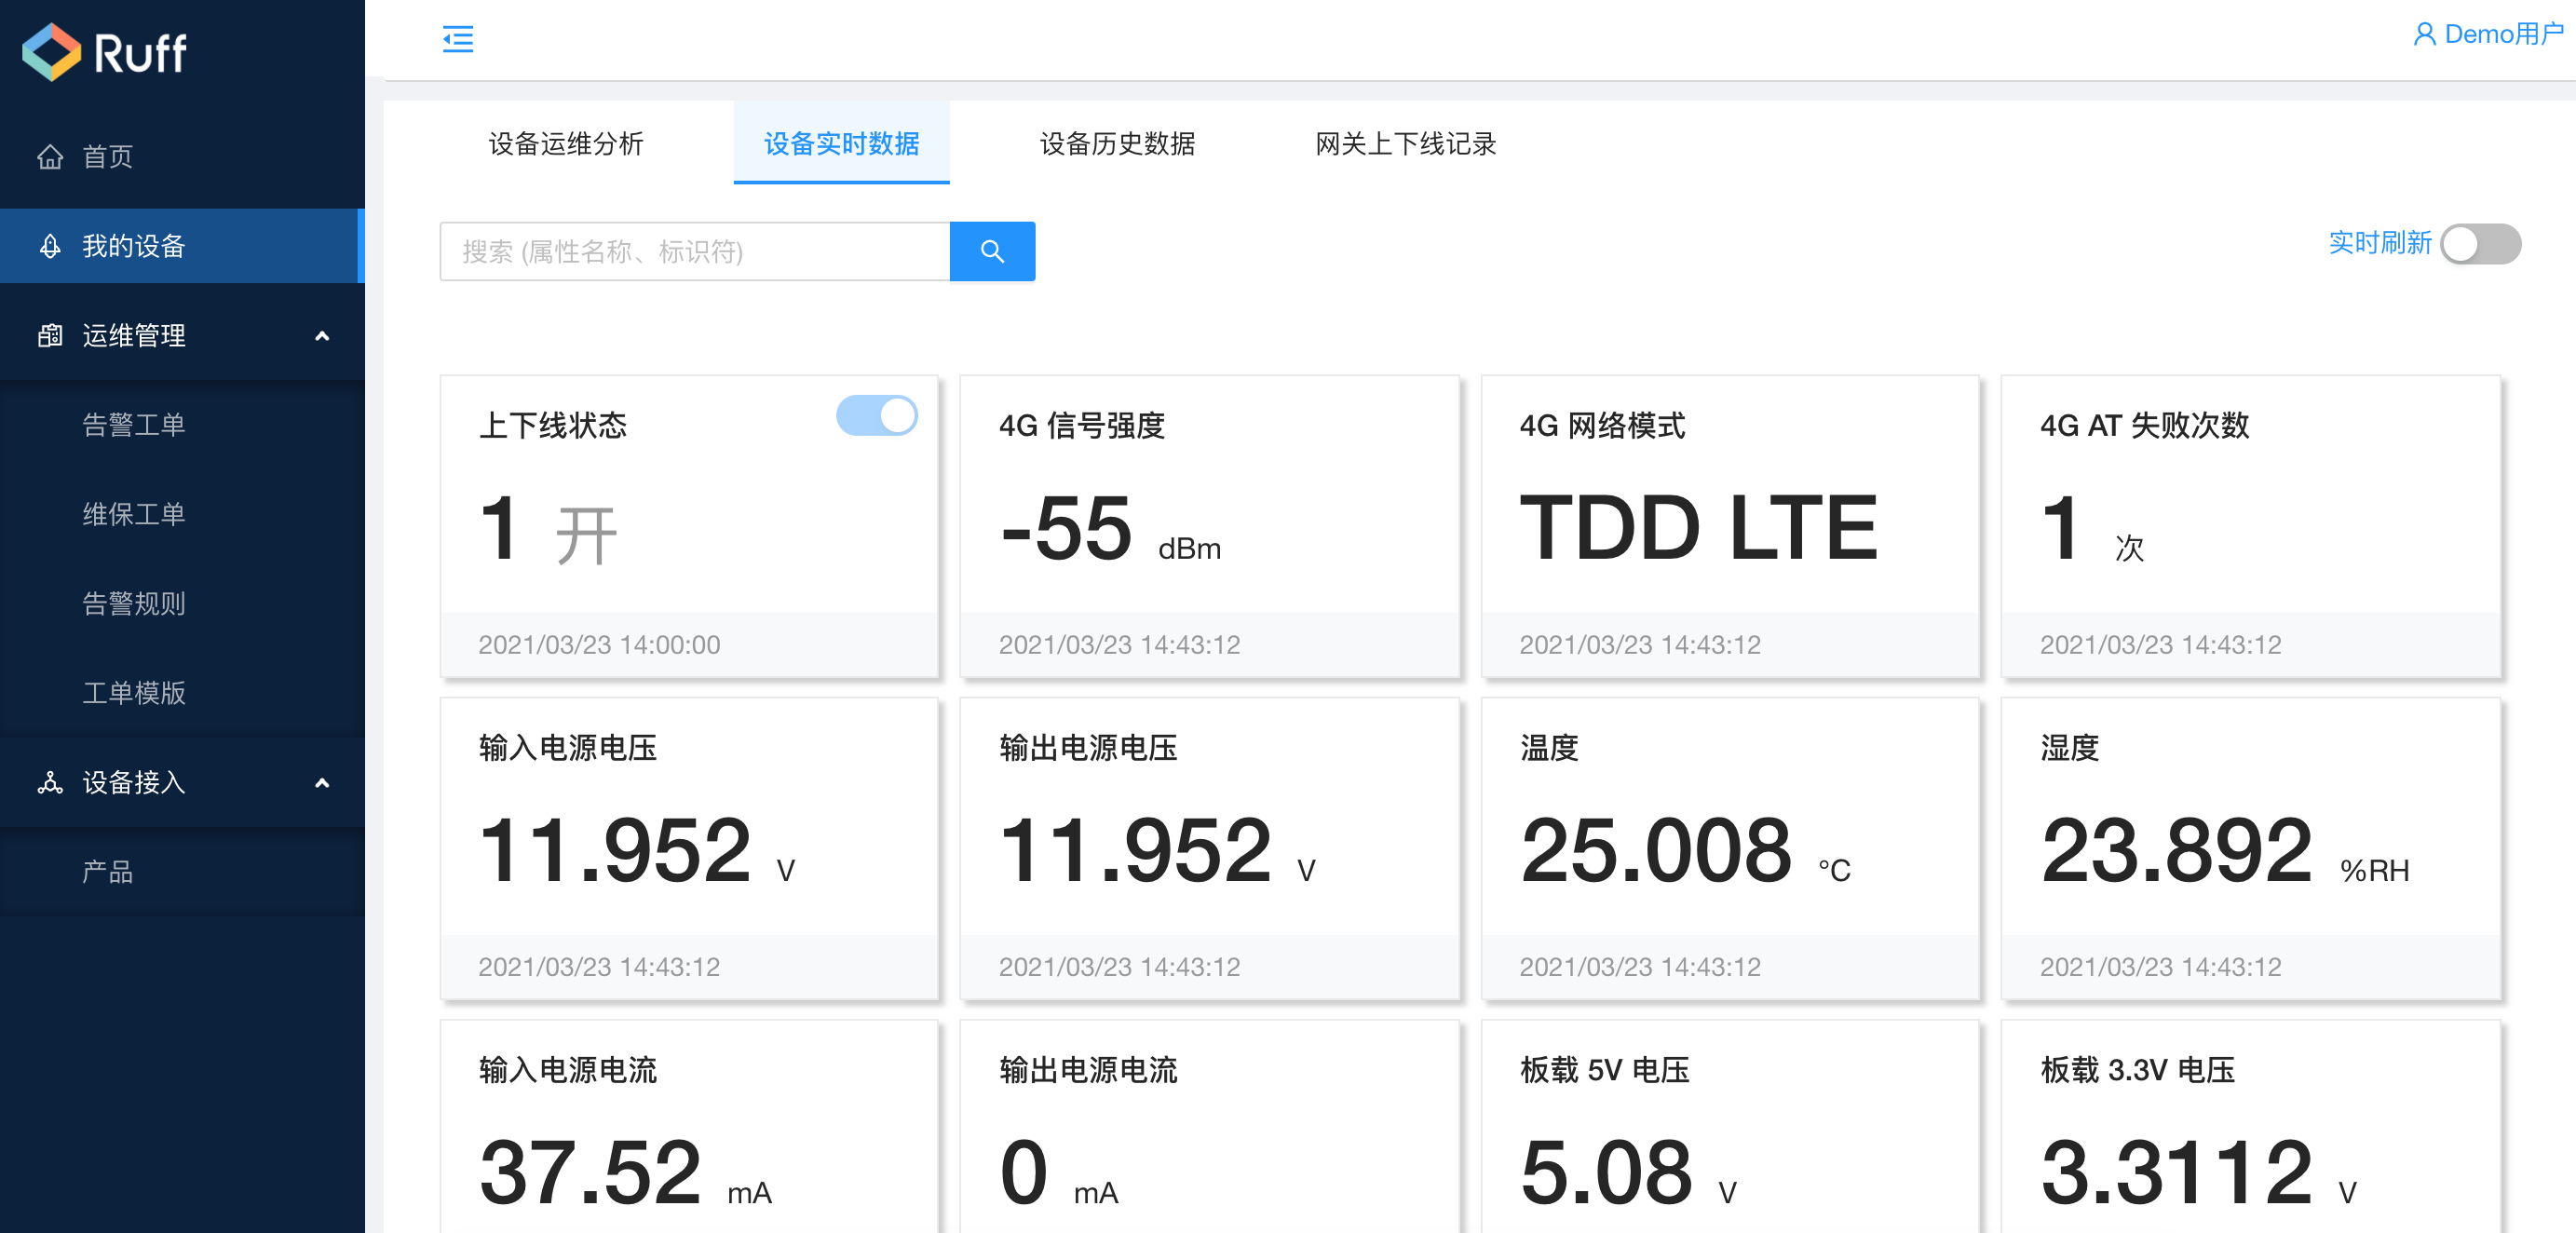Click inside the property search field

click(695, 252)
